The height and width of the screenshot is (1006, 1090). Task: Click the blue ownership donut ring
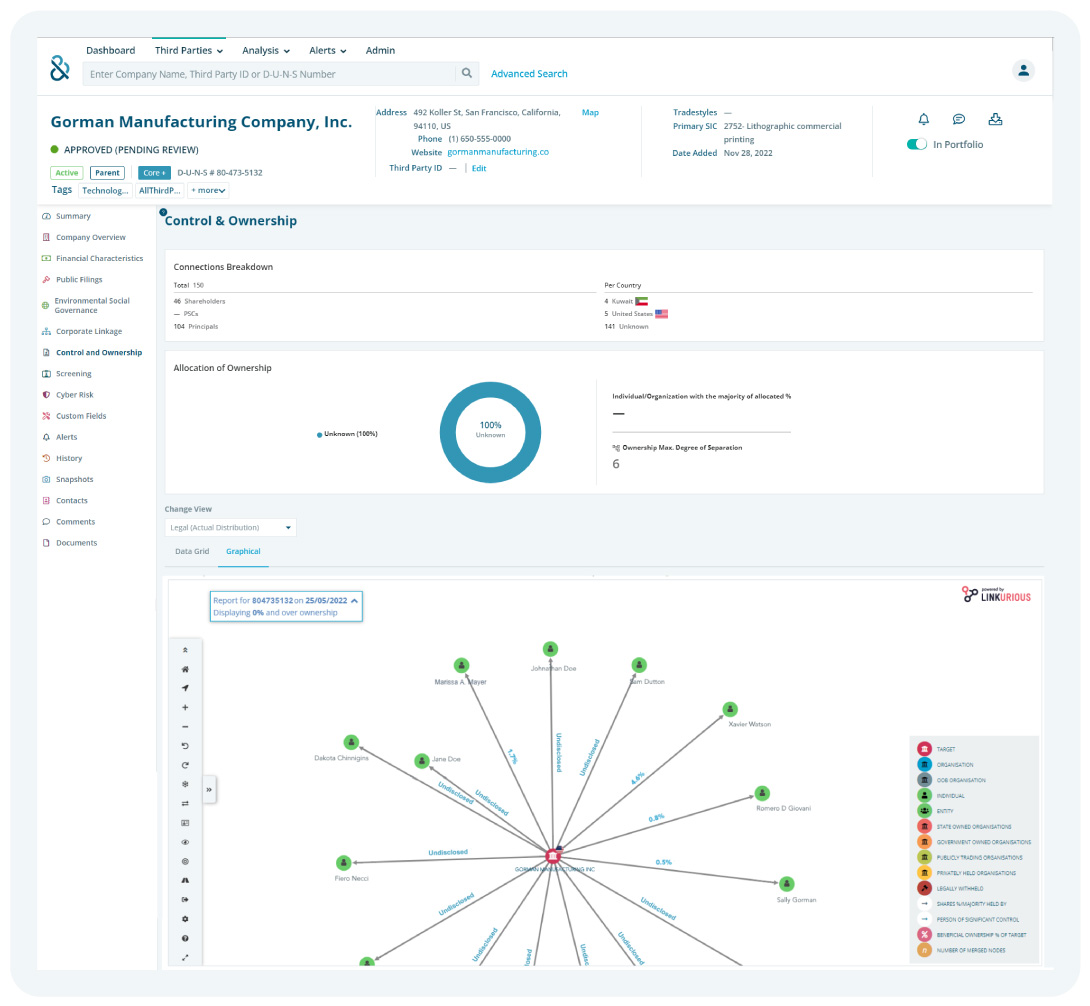448,432
